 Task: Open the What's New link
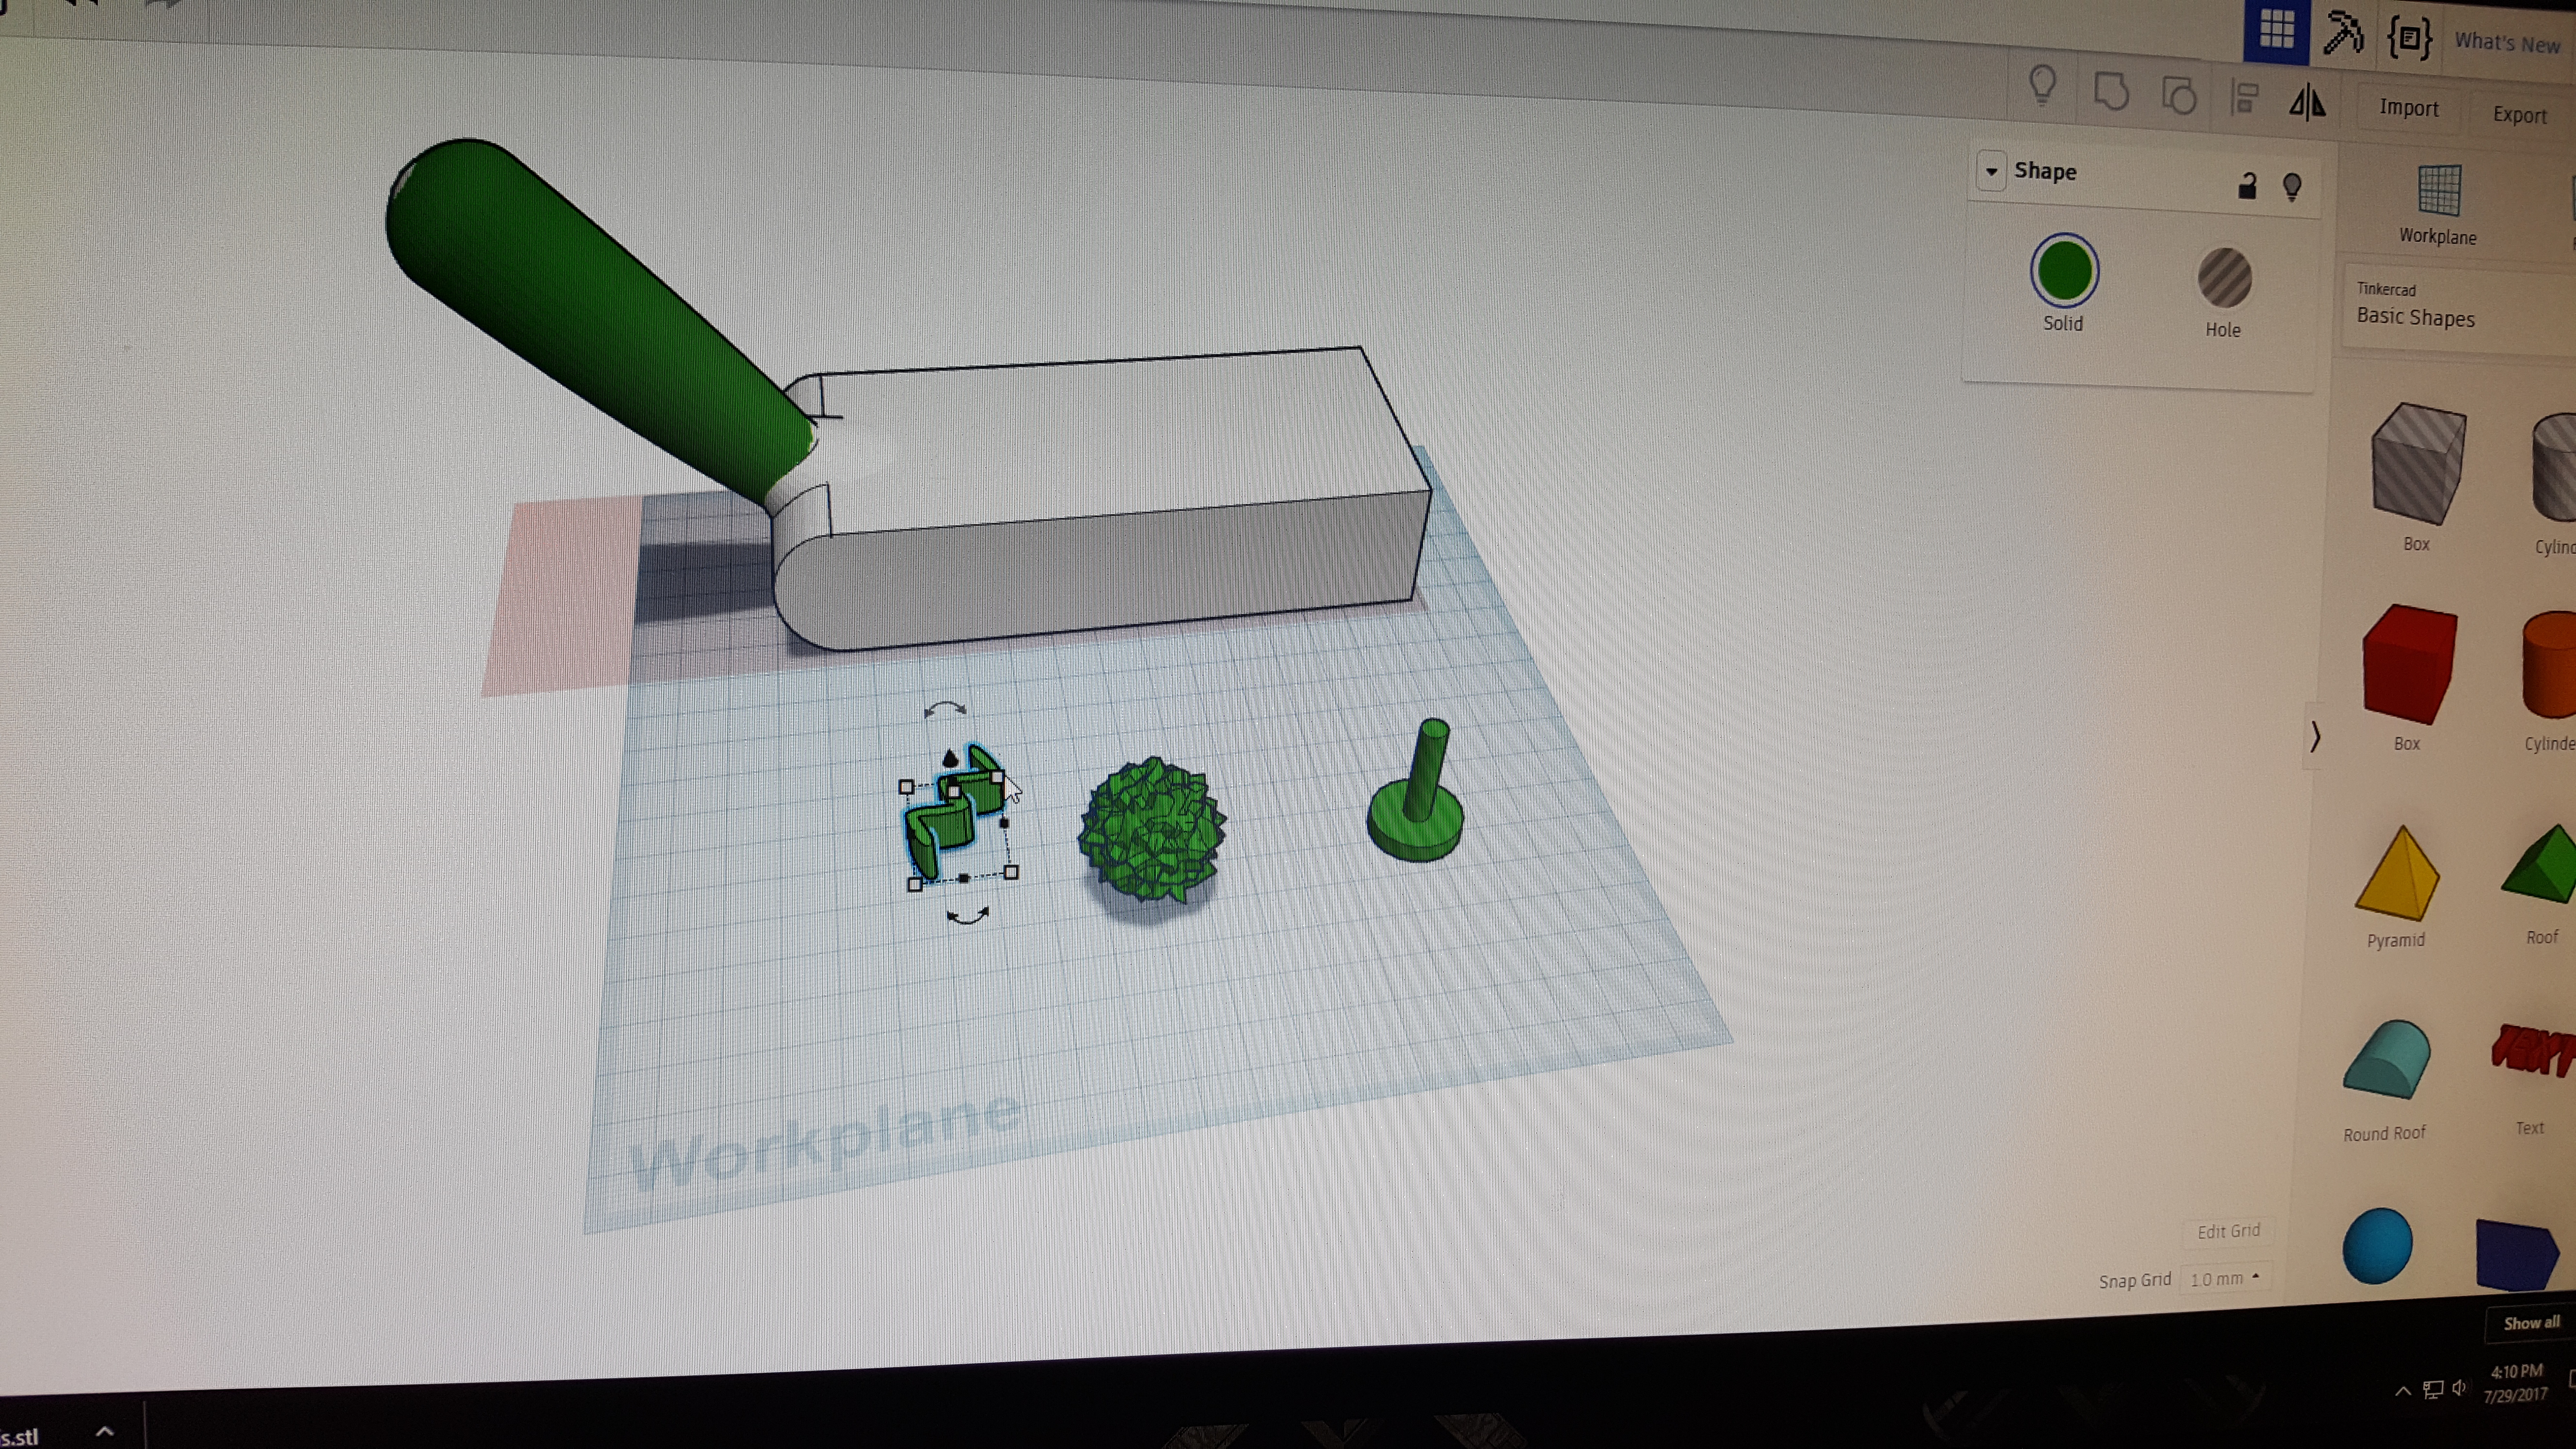2506,42
